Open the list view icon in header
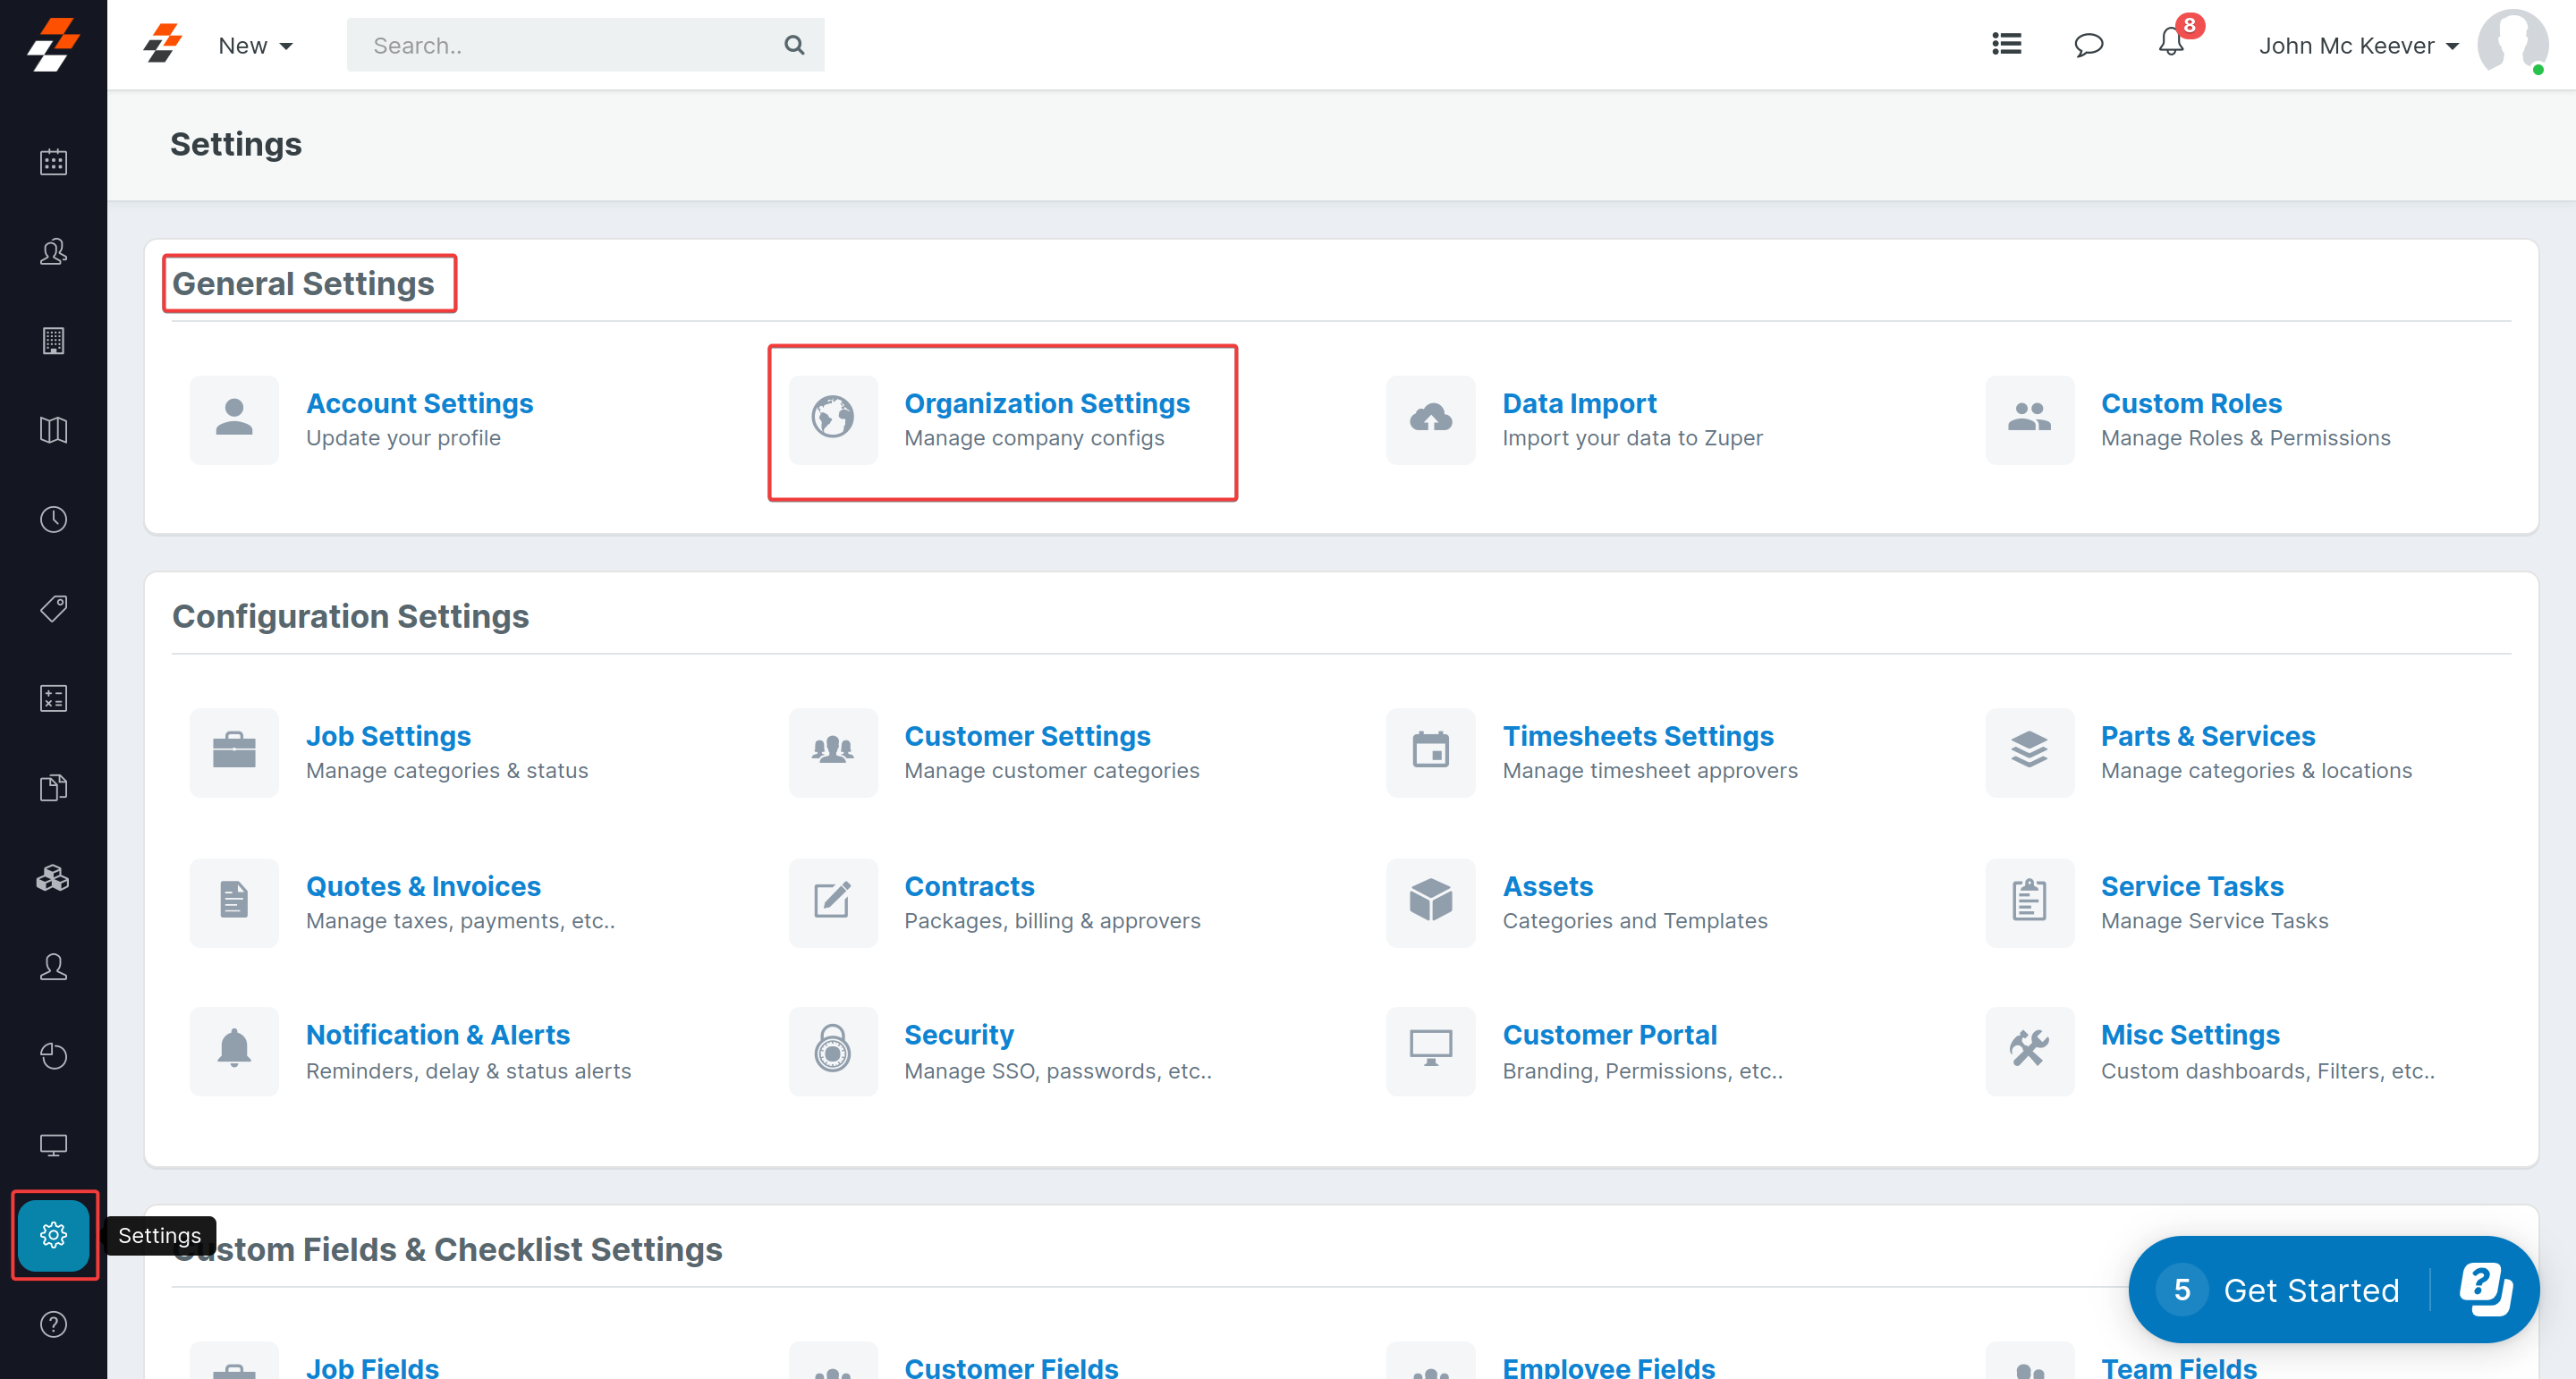 [2006, 44]
